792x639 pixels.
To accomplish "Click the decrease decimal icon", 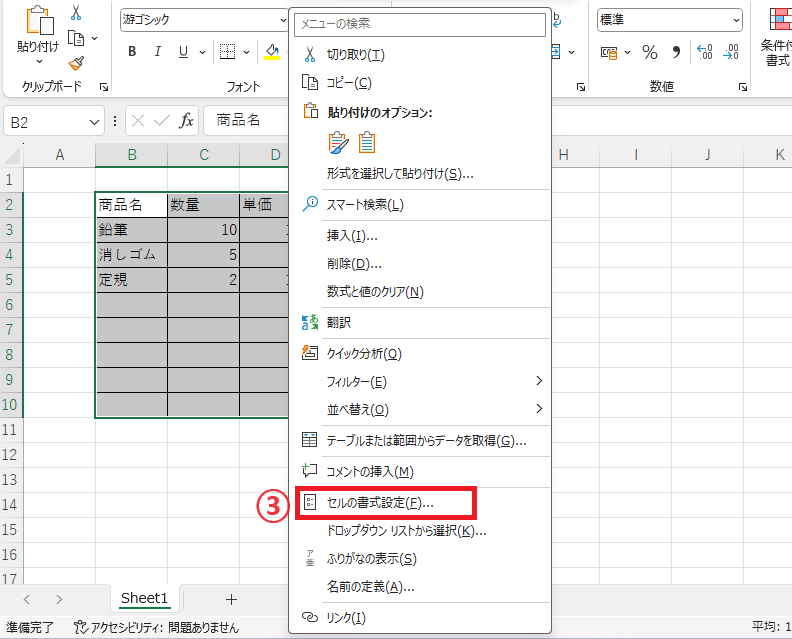I will coord(731,52).
